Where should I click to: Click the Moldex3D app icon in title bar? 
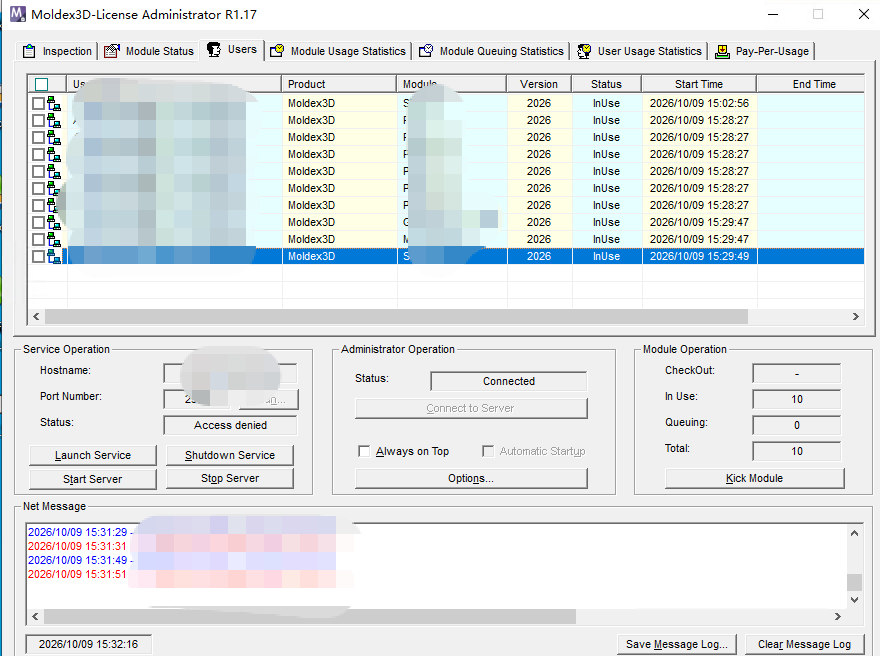(x=18, y=14)
